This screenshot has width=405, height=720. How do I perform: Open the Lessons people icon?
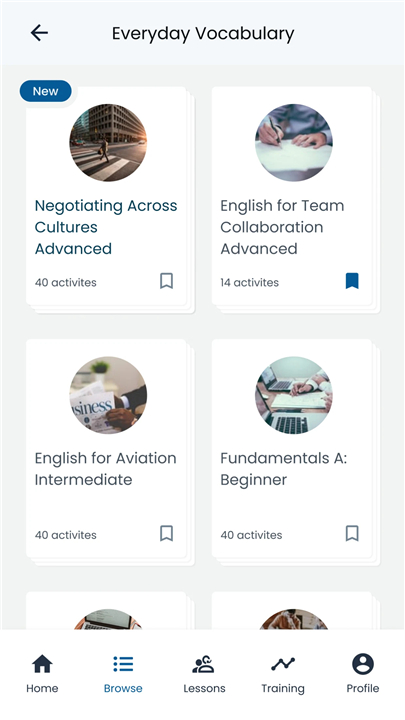(203, 664)
